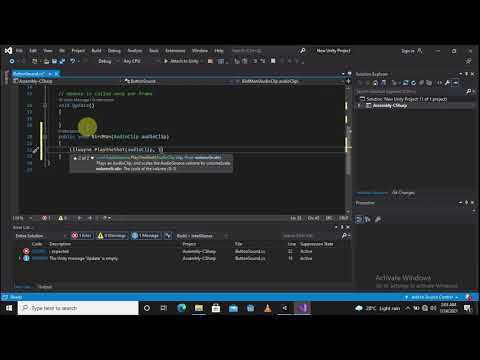The image size is (480, 360).
Task: Open the Assembly-CSharp project navigation dropdown
Action: coord(68,81)
